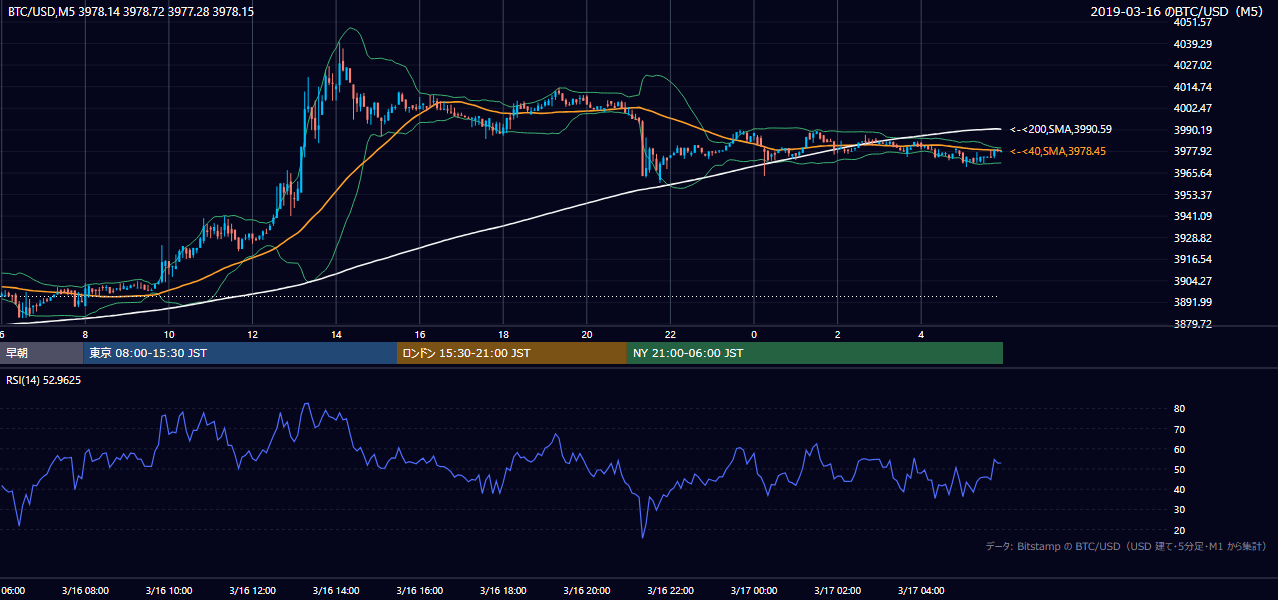Click price axis value 3953.37
1278x600 pixels.
pos(1193,195)
